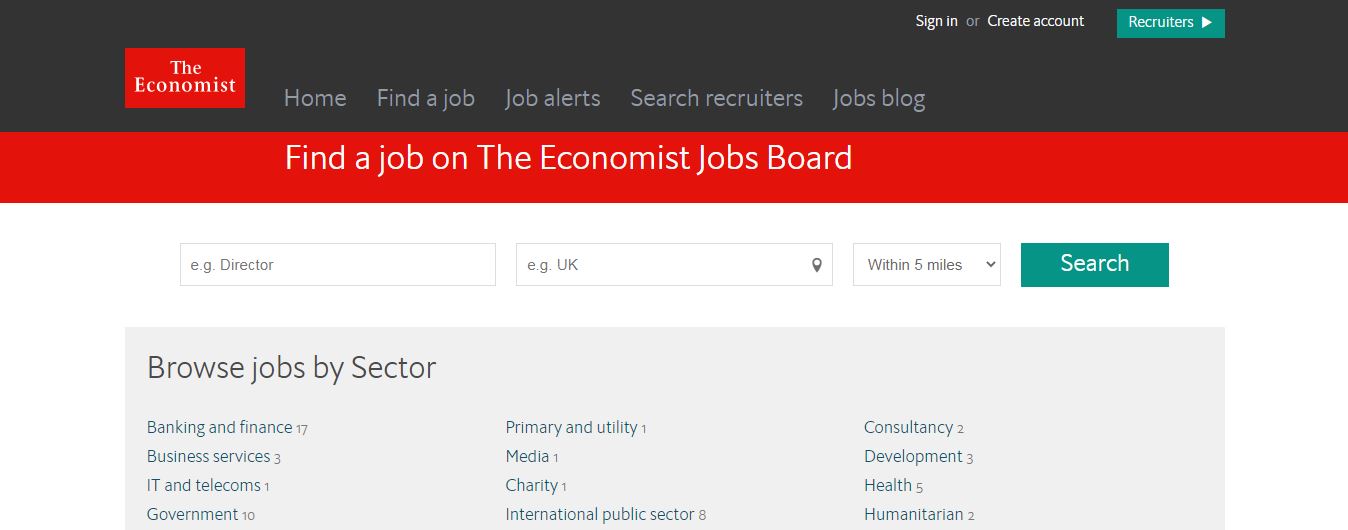Screen dimensions: 1348x530
Task: Click the Sign in link
Action: pos(936,21)
